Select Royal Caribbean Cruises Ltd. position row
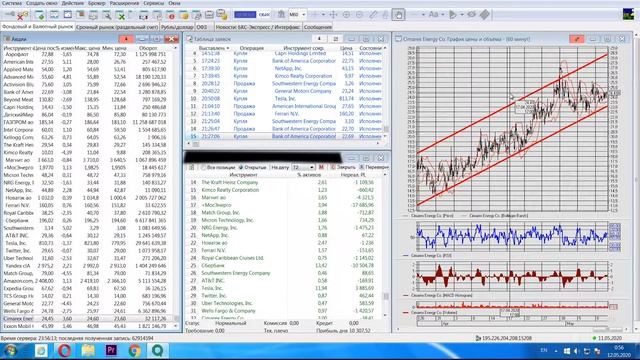 click(284, 258)
